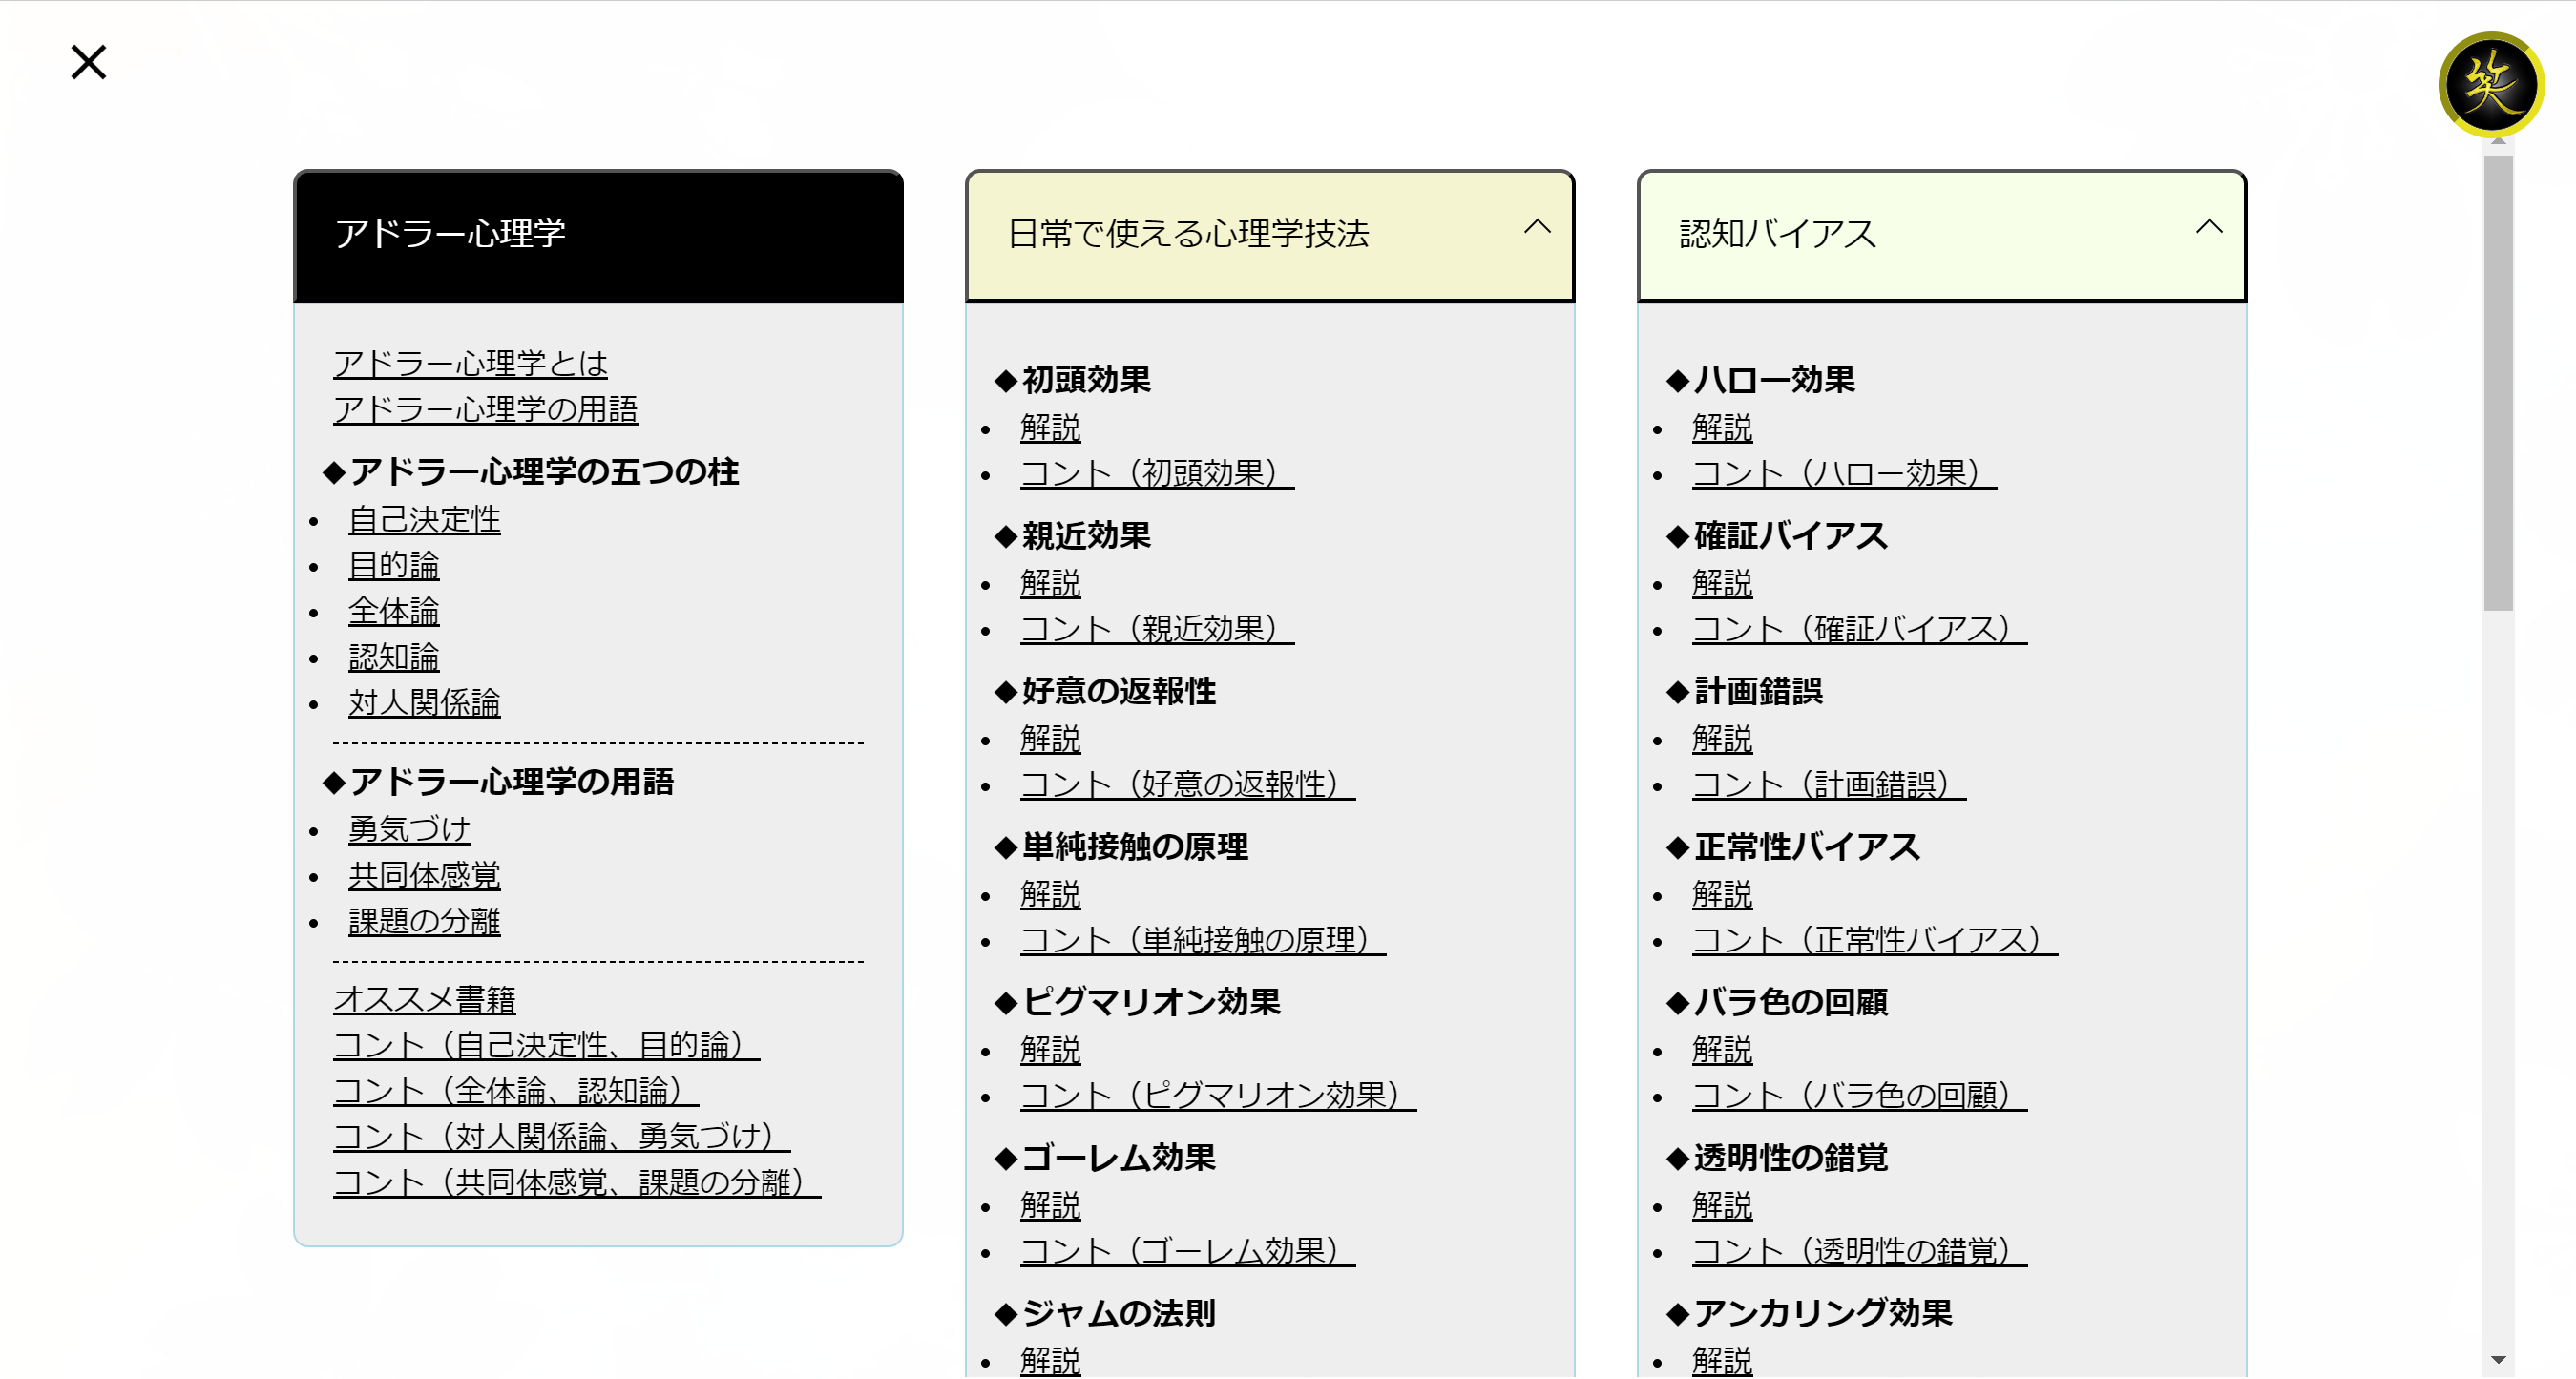Open コント（ゴーレム効果） link
The width and height of the screenshot is (2576, 1379).
pyautogui.click(x=1188, y=1252)
